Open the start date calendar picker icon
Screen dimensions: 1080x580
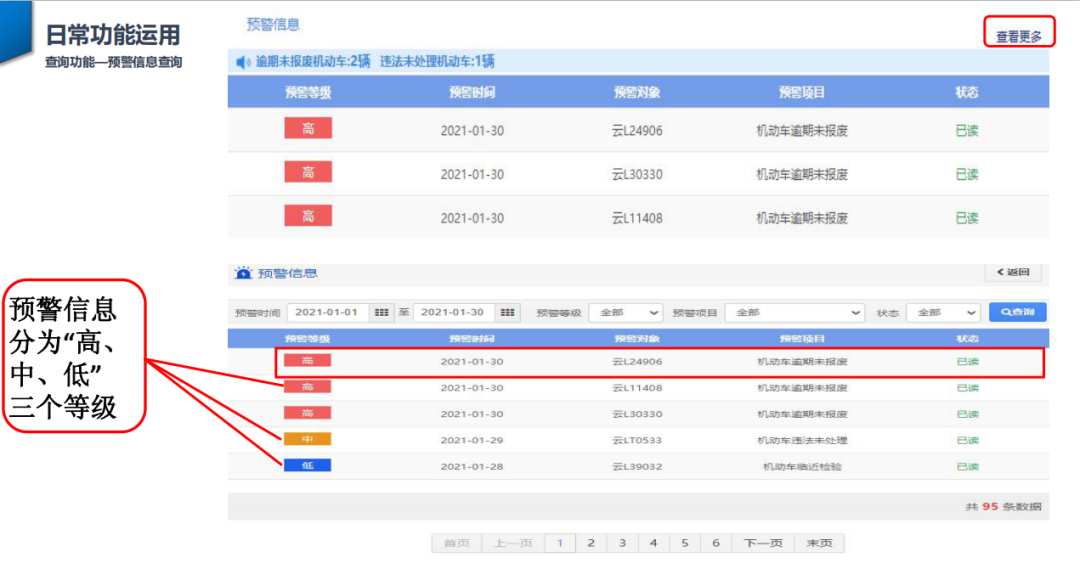382,313
